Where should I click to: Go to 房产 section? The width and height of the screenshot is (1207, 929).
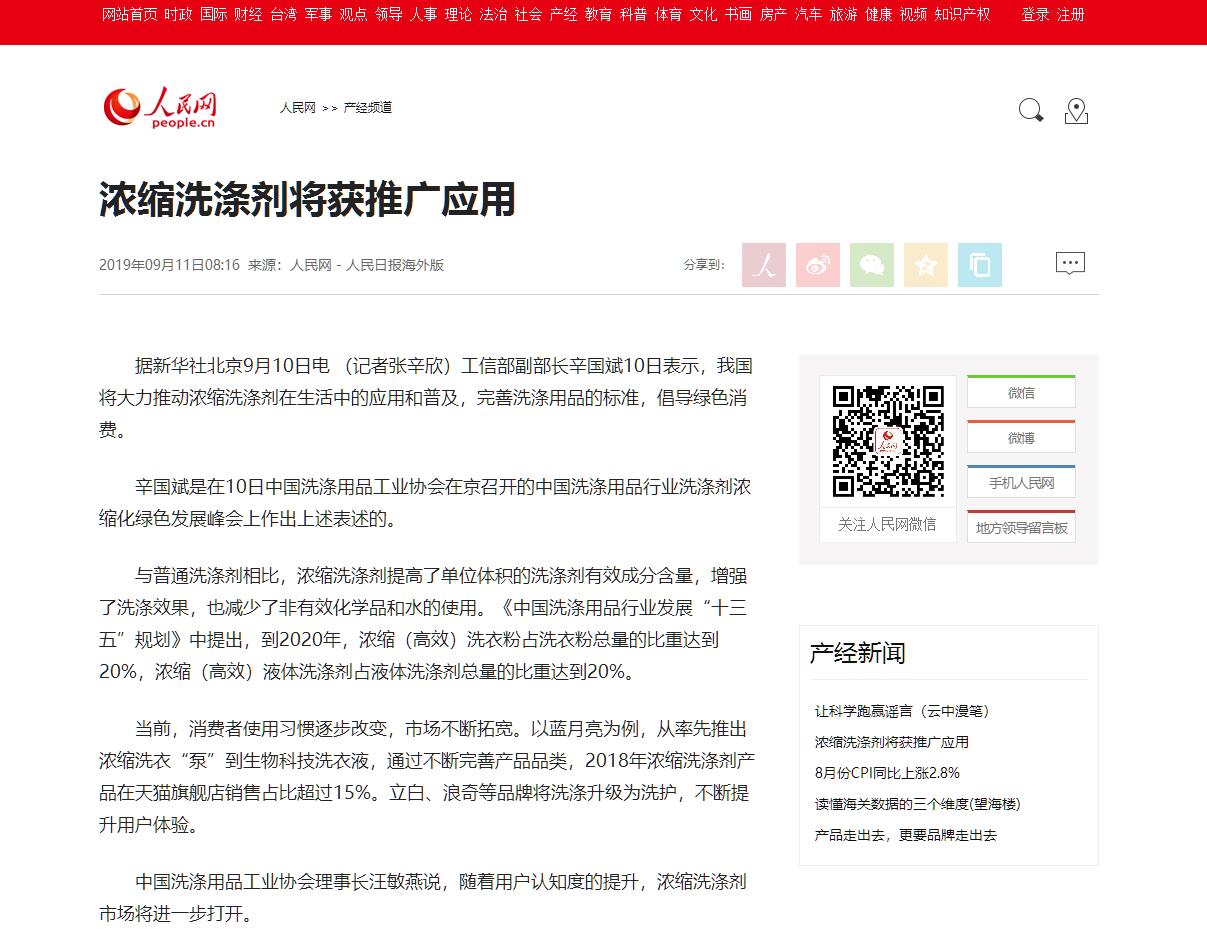(774, 15)
